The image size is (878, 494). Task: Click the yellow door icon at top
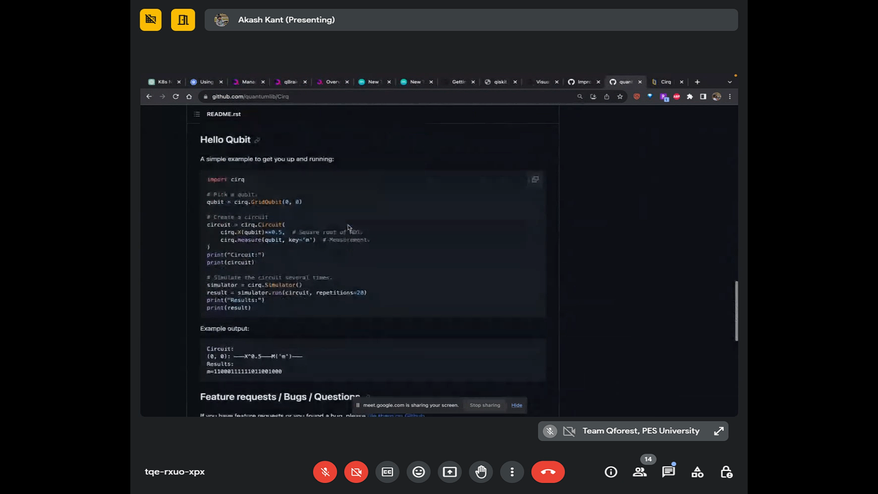tap(183, 20)
